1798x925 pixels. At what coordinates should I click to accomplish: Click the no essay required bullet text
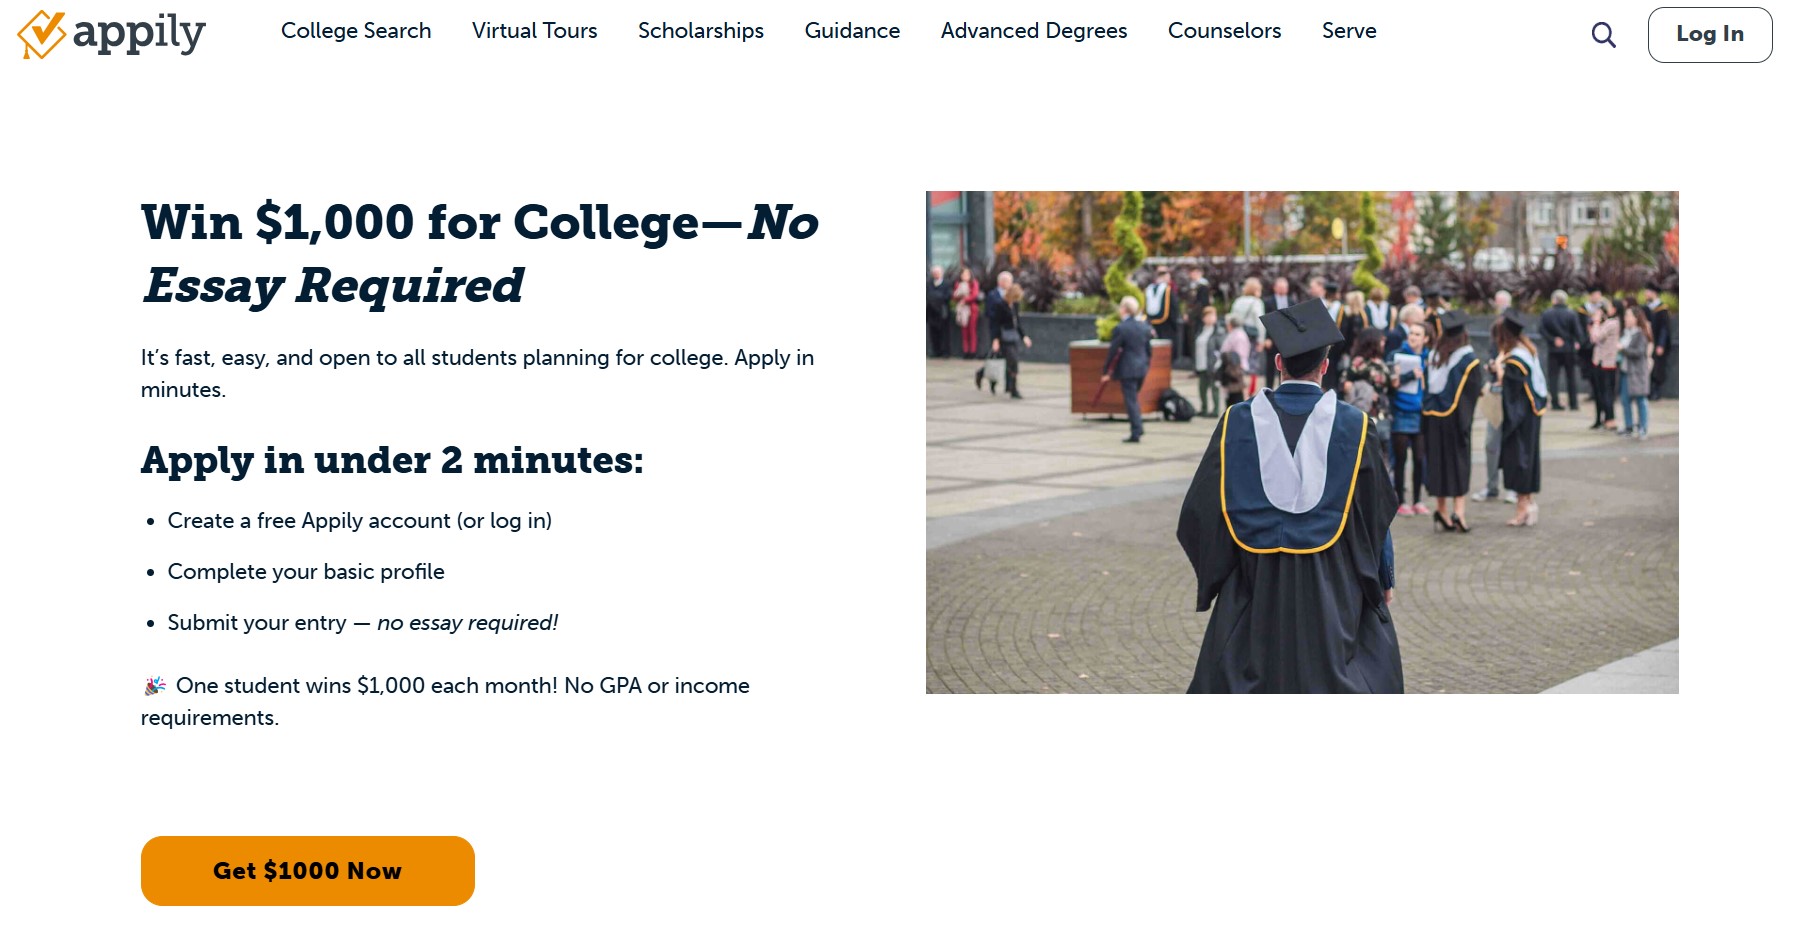click(364, 622)
